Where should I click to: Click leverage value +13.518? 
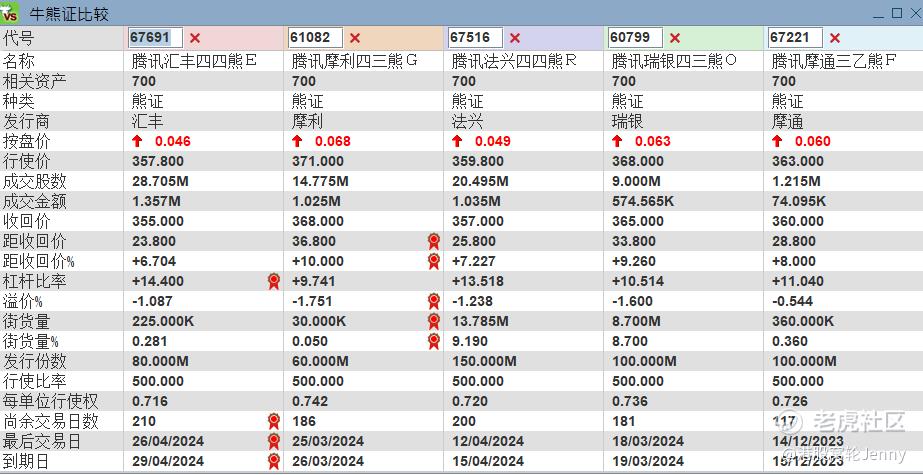click(x=478, y=281)
